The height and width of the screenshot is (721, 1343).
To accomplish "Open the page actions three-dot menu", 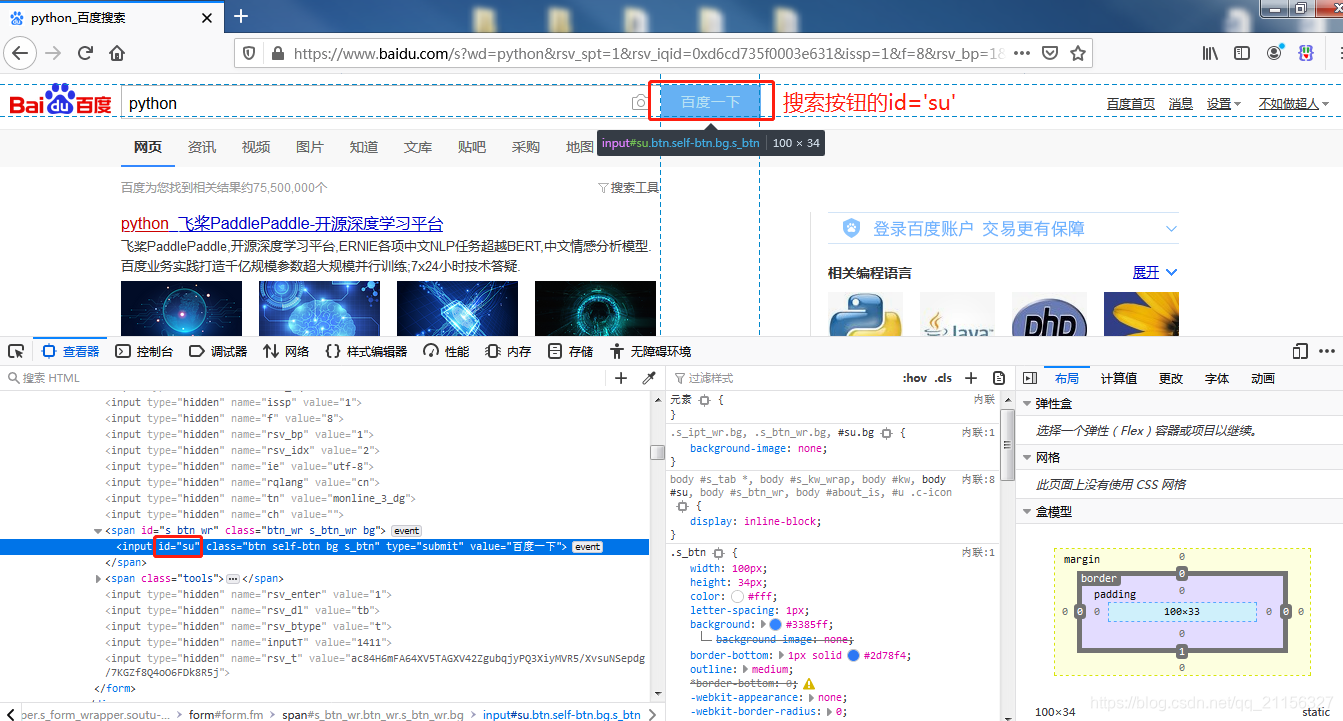I will (x=1022, y=53).
